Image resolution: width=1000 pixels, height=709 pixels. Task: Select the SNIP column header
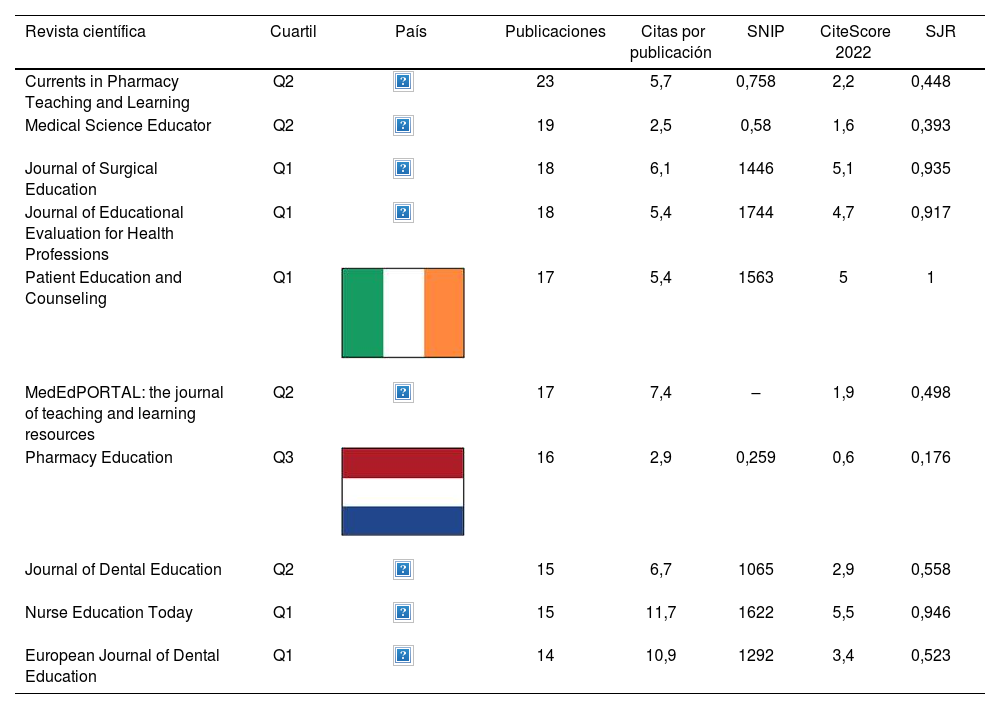766,31
